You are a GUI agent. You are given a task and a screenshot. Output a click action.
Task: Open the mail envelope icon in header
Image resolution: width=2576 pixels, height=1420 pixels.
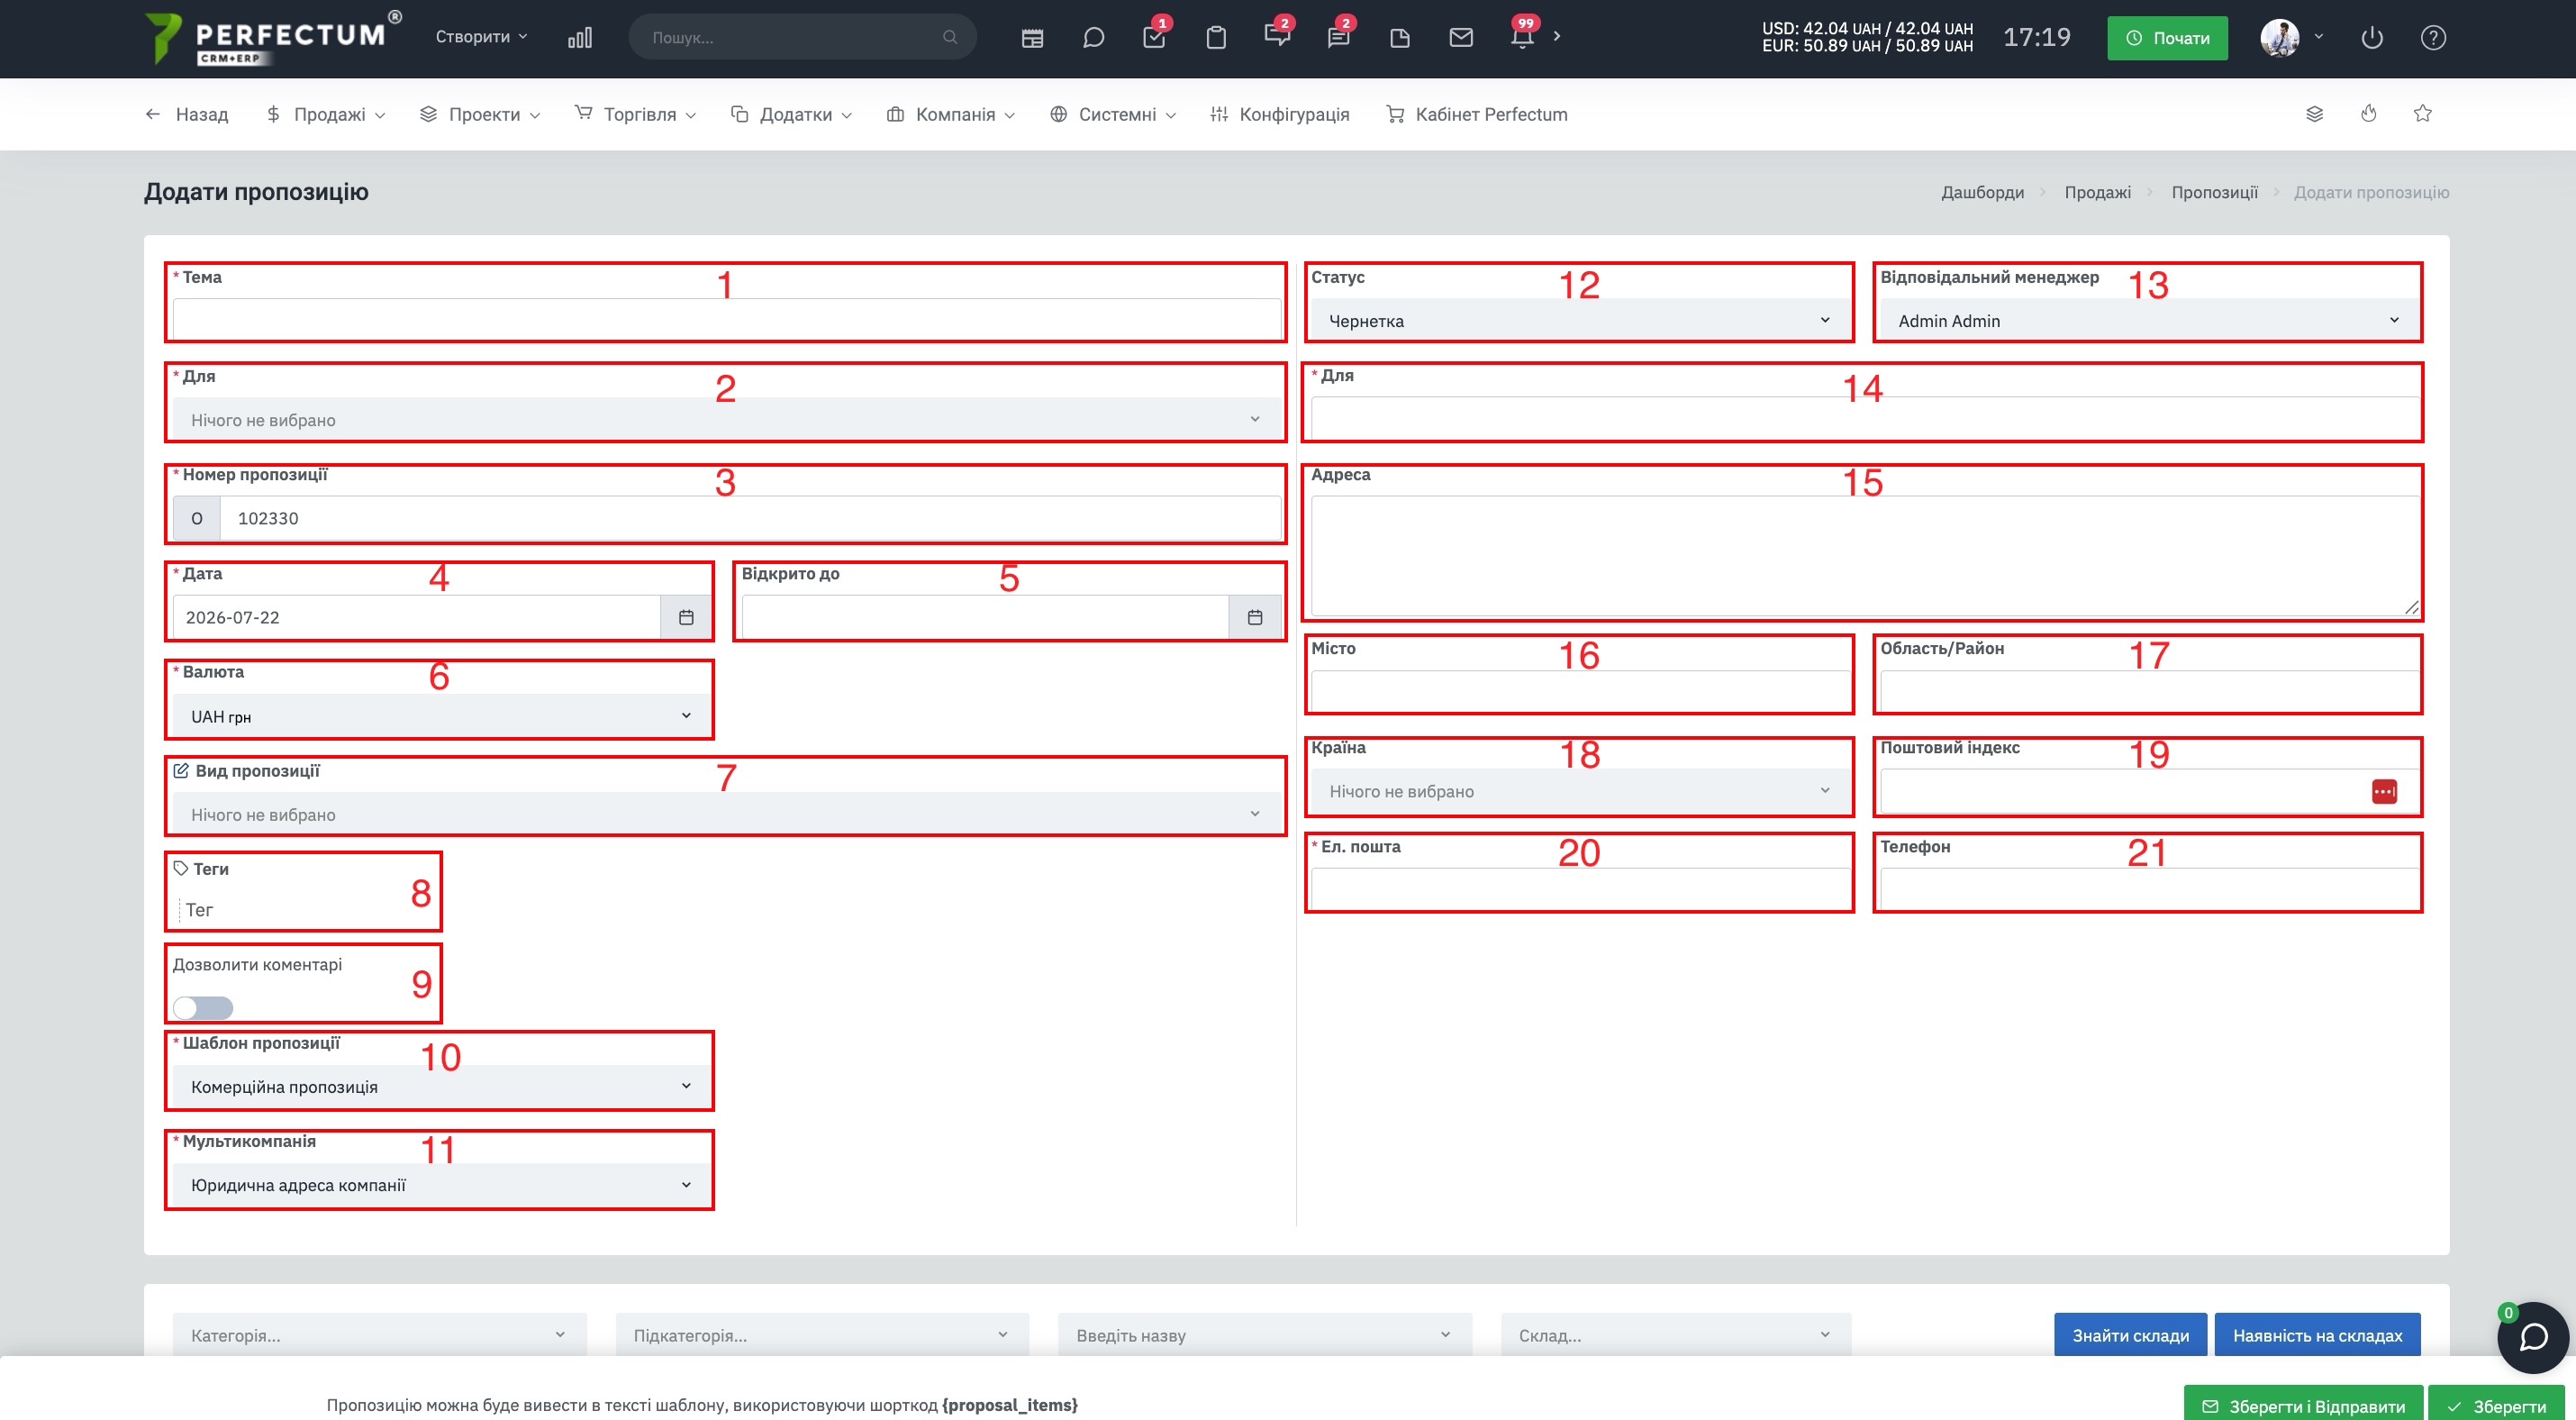point(1461,38)
